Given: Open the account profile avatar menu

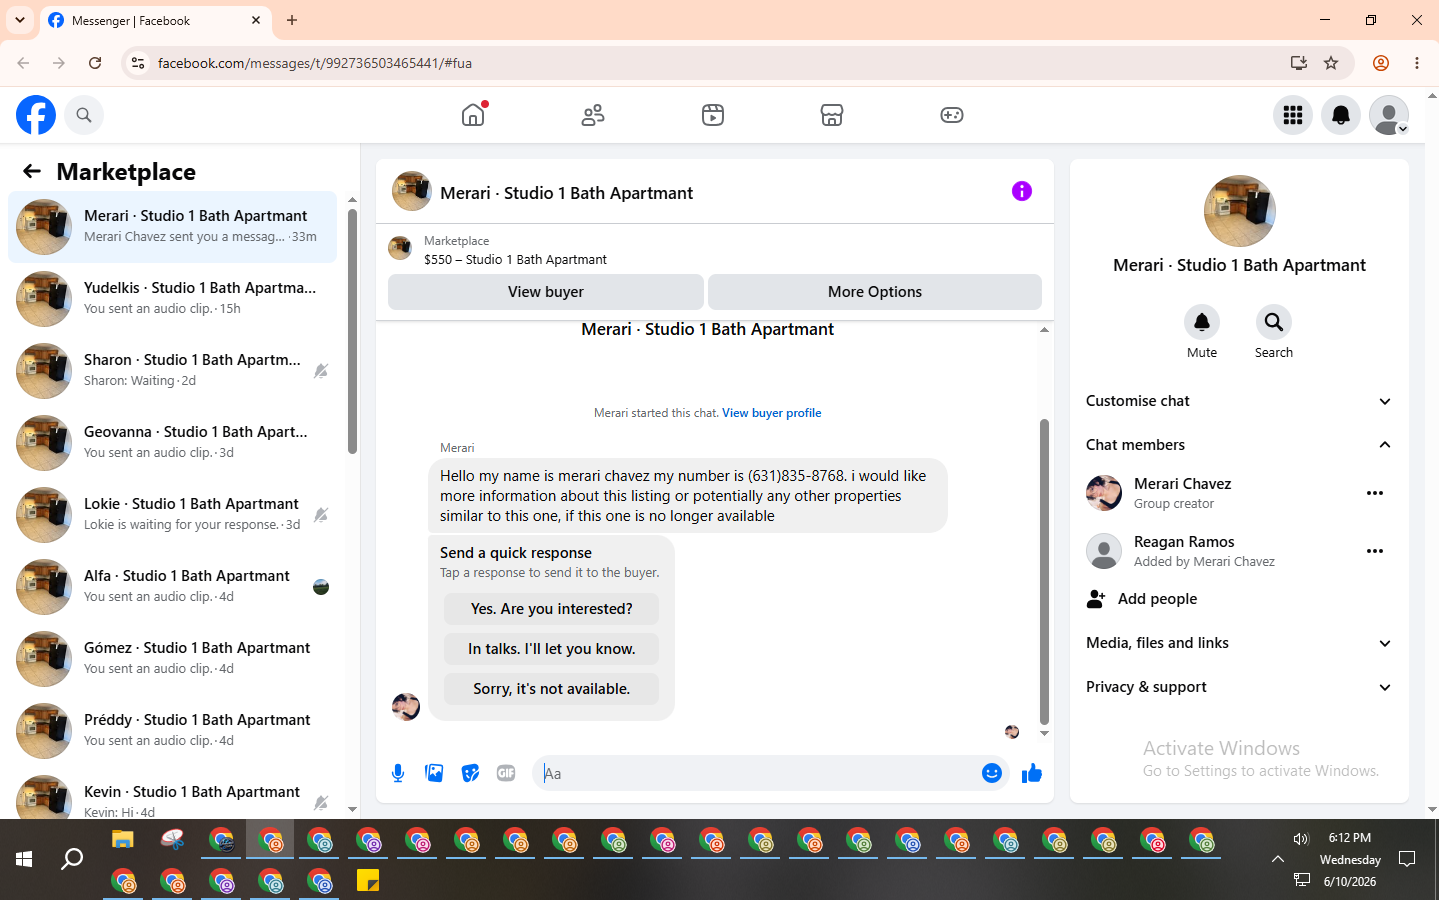Looking at the screenshot, I should [x=1389, y=115].
